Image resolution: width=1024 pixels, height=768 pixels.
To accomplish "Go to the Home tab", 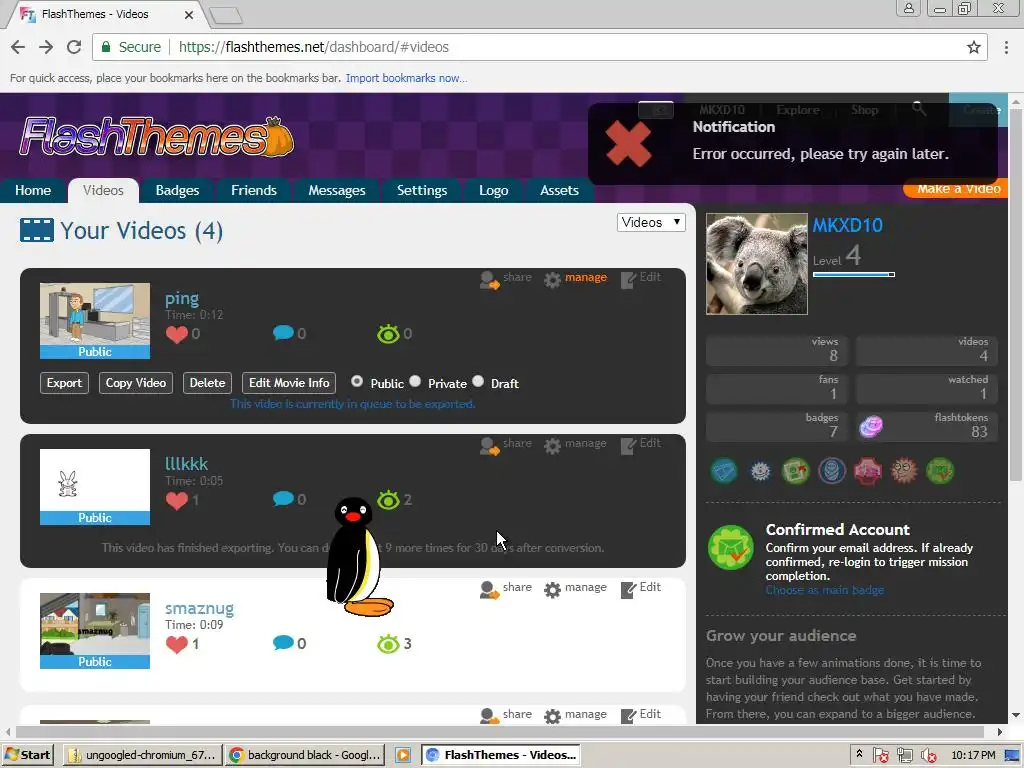I will click(33, 190).
